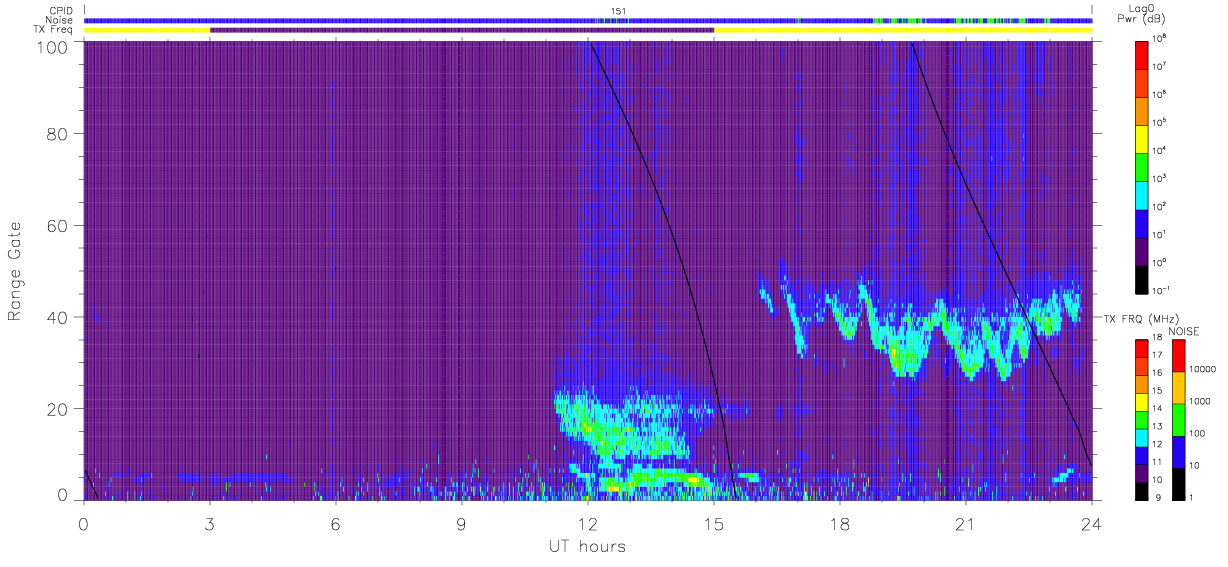This screenshot has width=1228, height=567.
Task: Click the purple middle segment of TX Freq bar
Action: (x=462, y=30)
